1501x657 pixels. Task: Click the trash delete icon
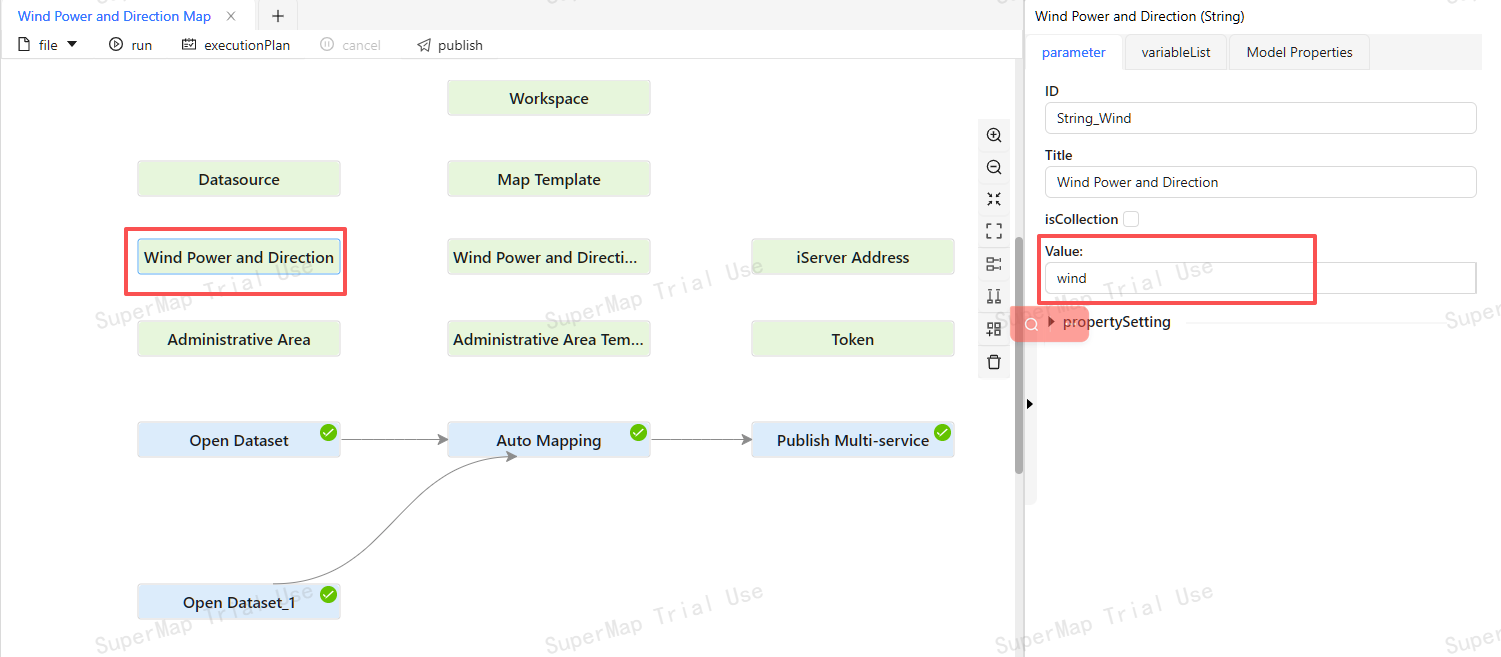tap(993, 362)
